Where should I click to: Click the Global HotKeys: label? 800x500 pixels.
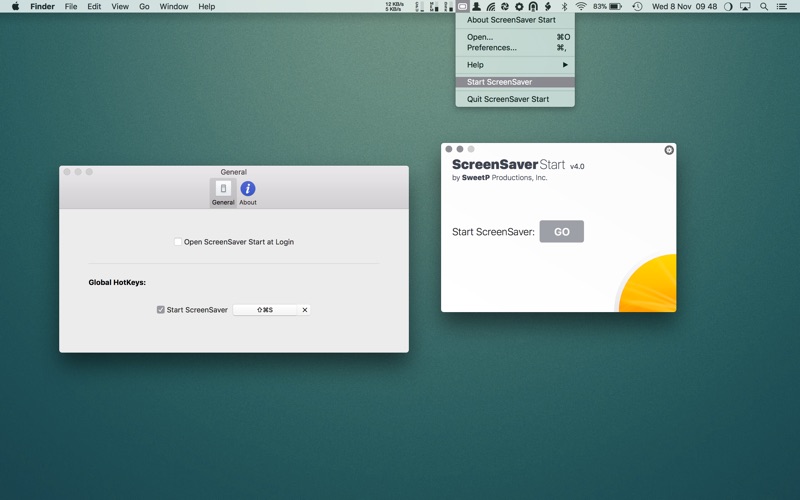click(x=117, y=282)
